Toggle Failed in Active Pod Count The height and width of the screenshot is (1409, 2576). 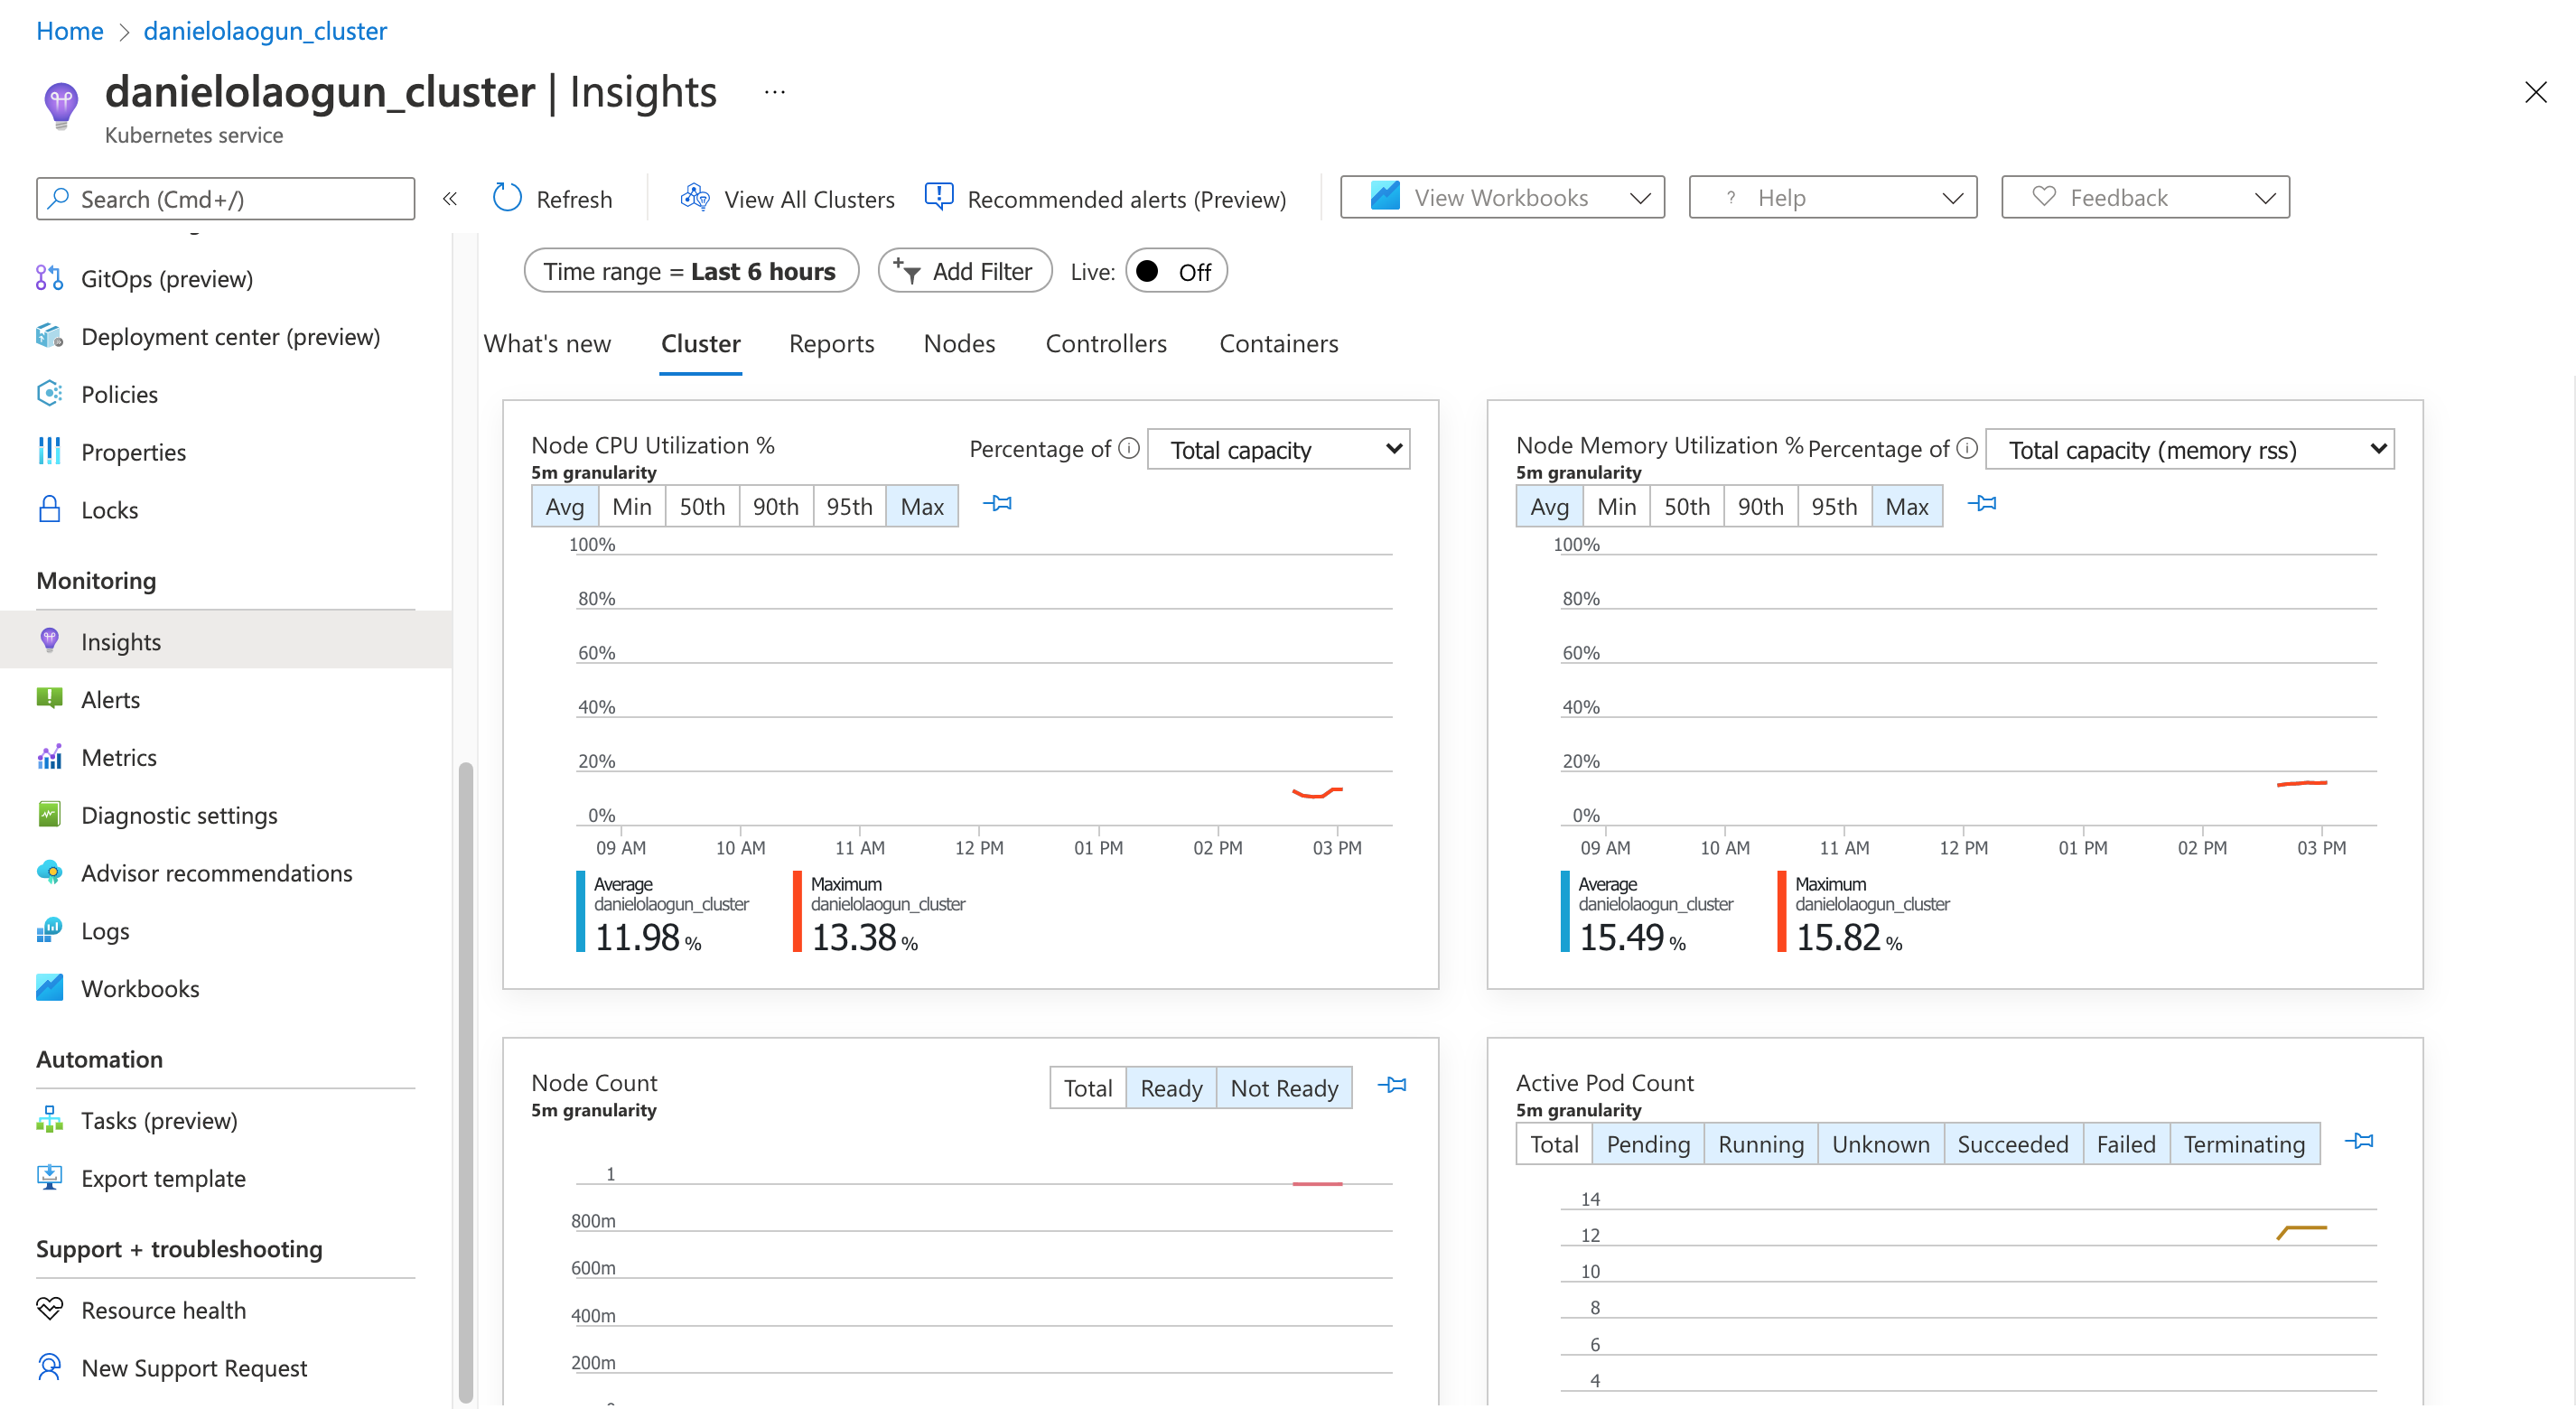pos(2126,1144)
